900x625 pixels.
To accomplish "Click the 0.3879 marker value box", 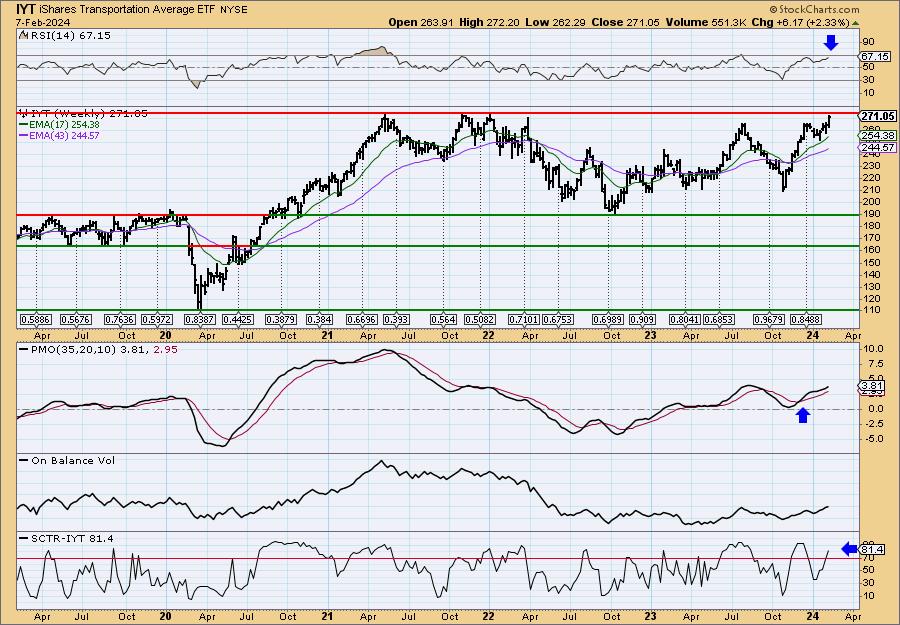I will tap(281, 319).
